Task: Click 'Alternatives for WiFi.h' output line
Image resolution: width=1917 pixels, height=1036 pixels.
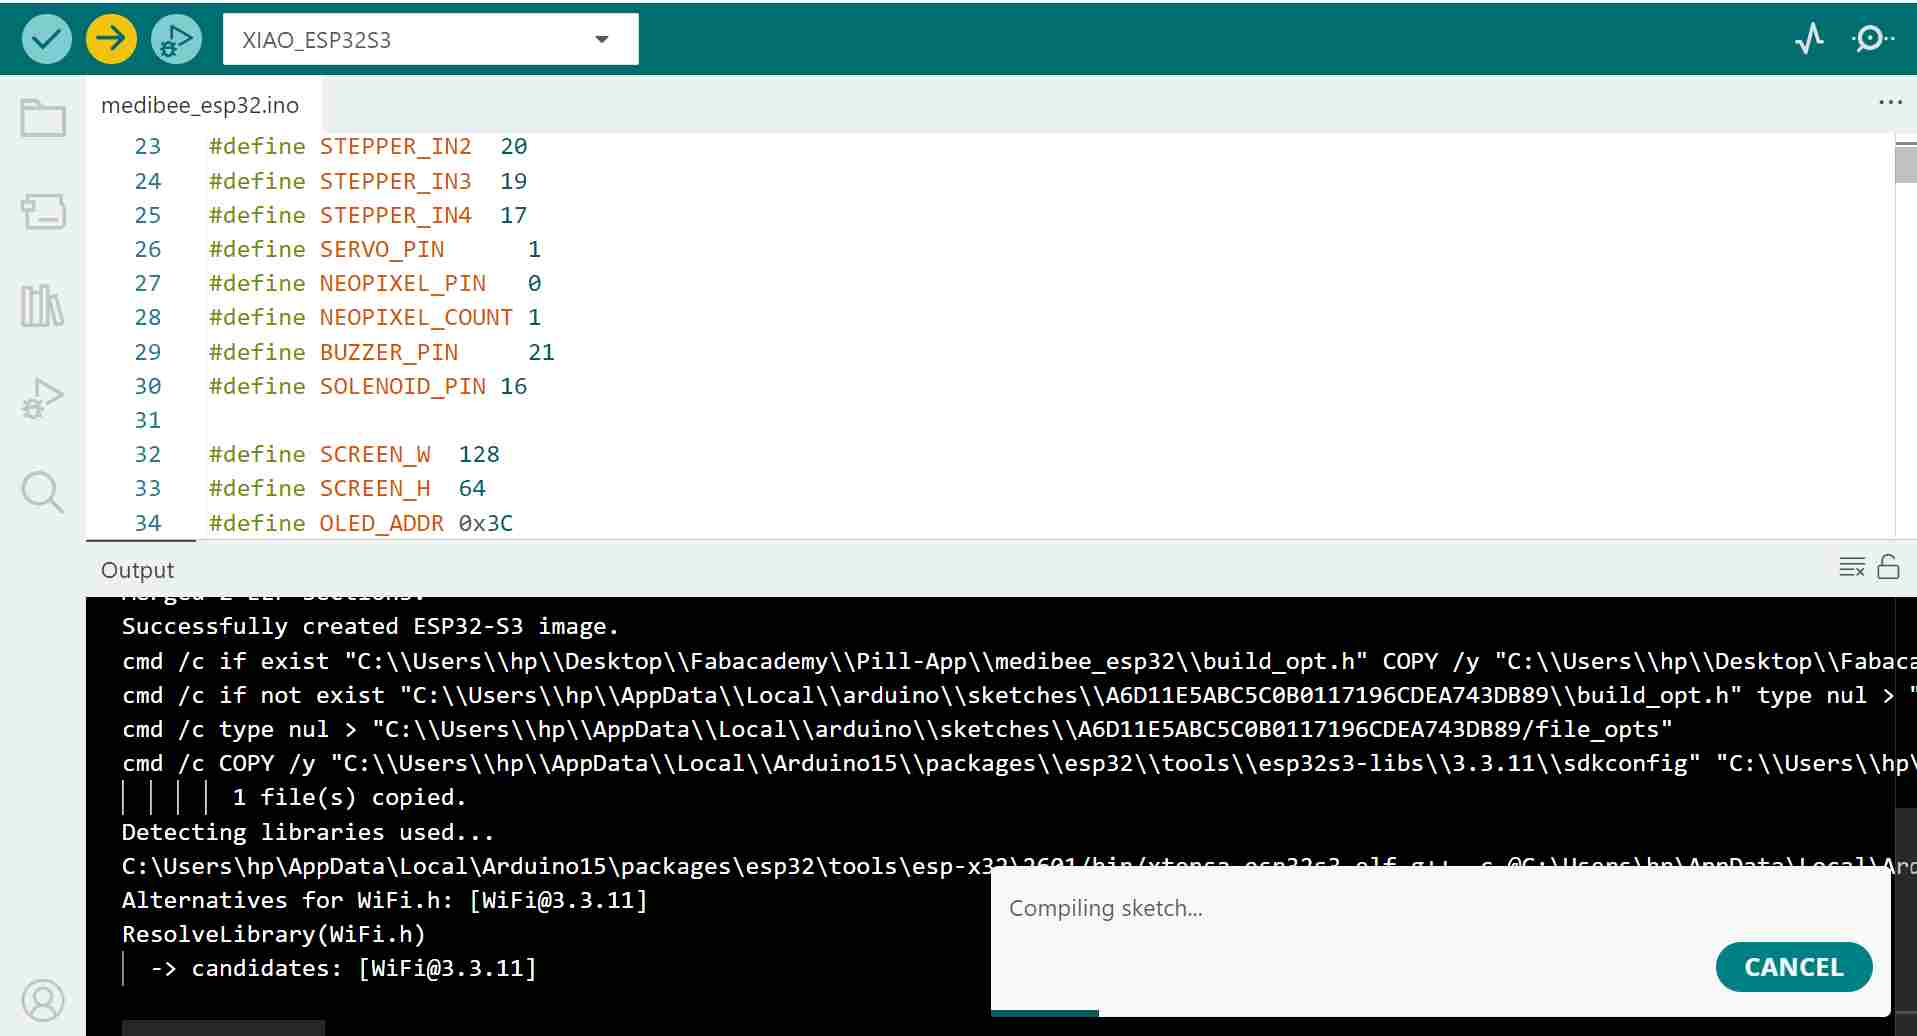Action: [384, 900]
